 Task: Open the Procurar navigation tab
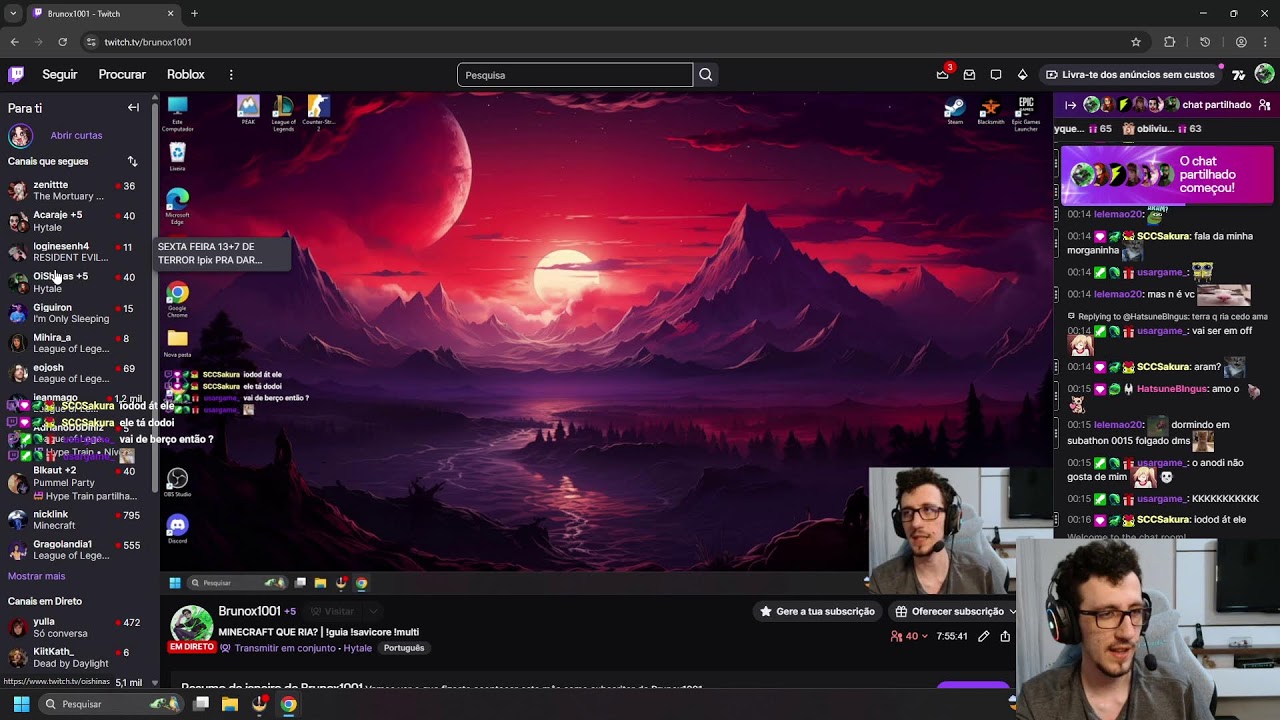pos(122,75)
